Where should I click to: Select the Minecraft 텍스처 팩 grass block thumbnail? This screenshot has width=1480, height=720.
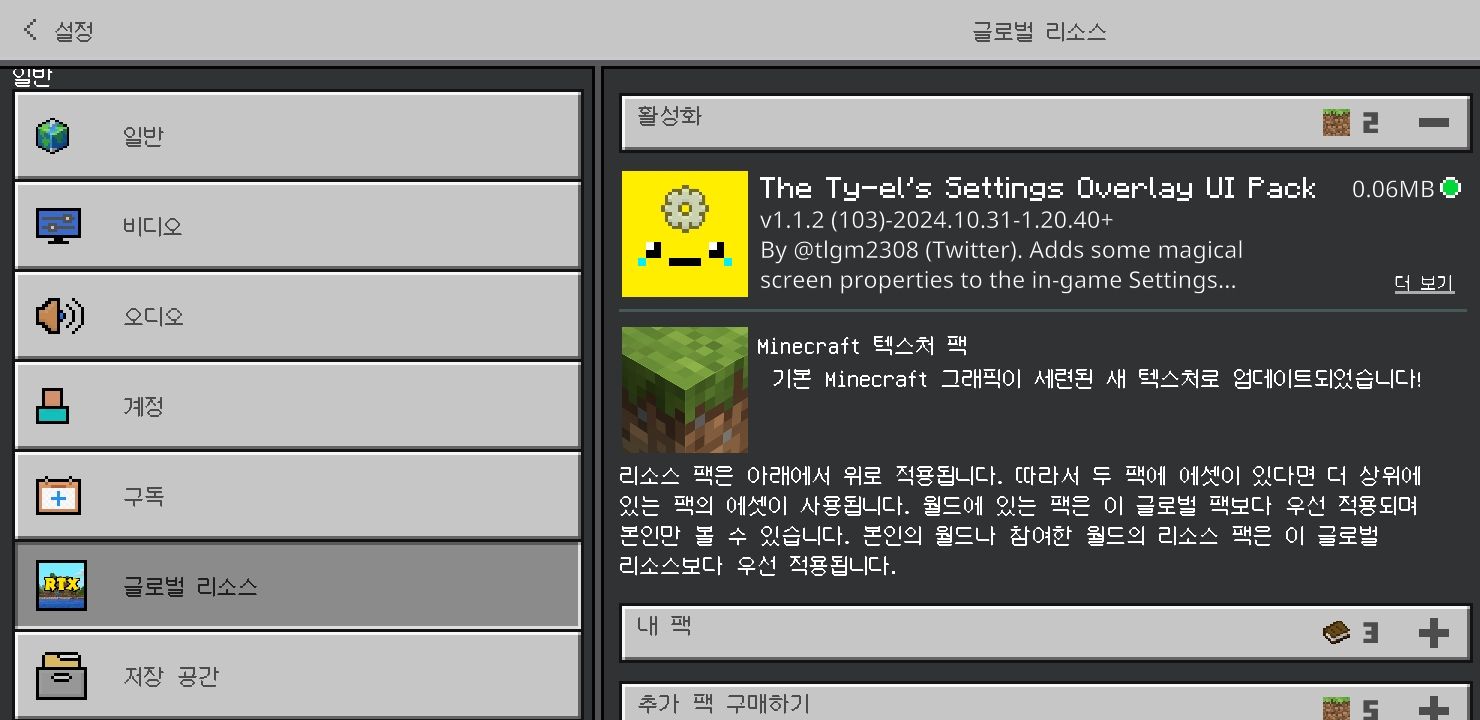point(685,390)
